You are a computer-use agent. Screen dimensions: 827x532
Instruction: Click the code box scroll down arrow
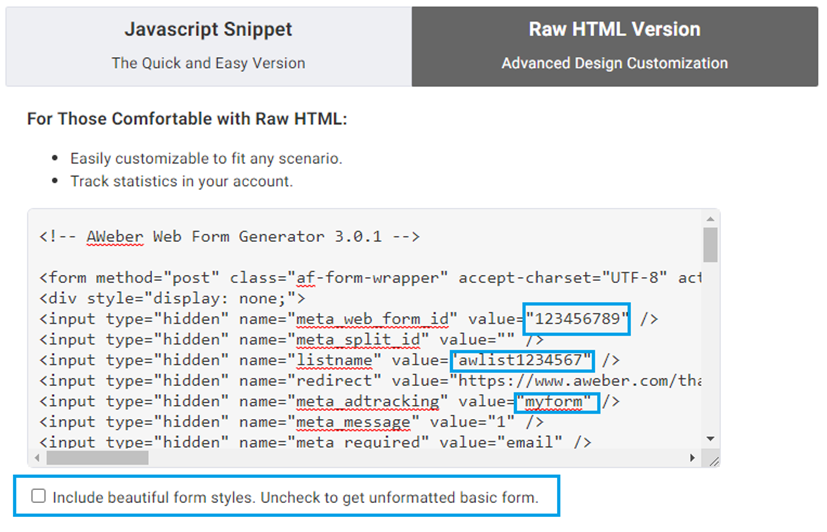710,439
